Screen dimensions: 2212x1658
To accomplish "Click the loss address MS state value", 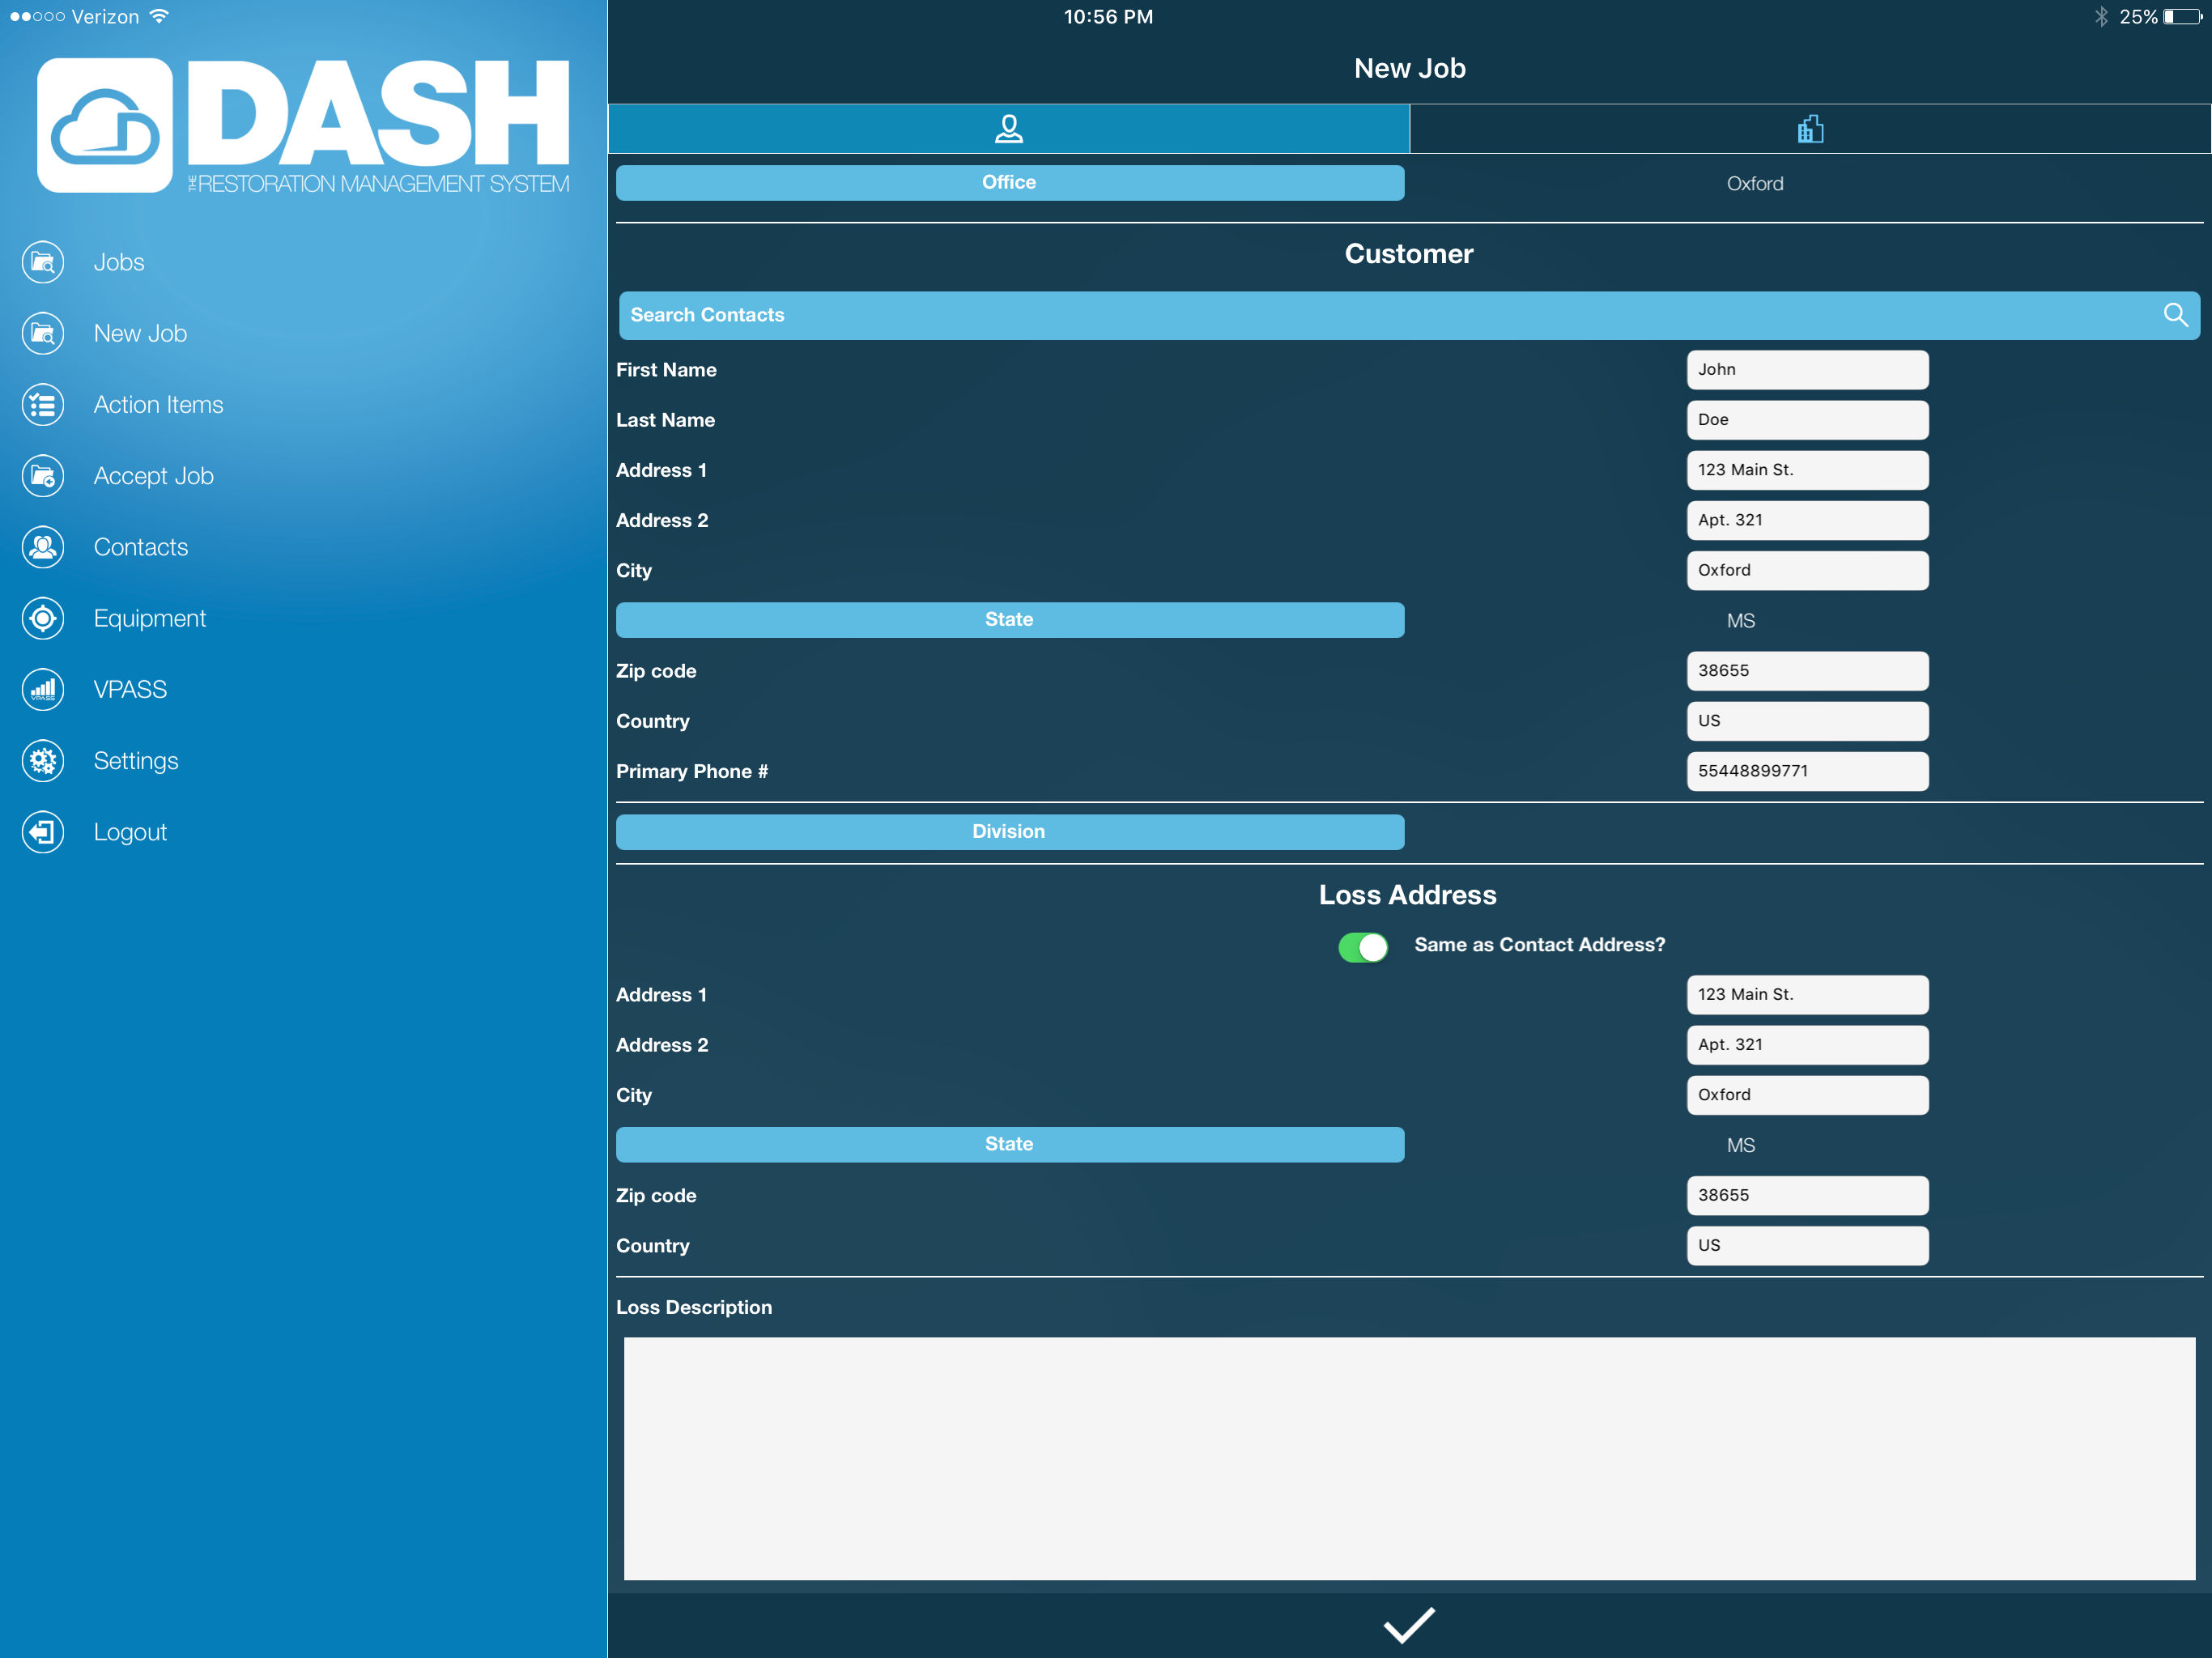I will point(1740,1146).
